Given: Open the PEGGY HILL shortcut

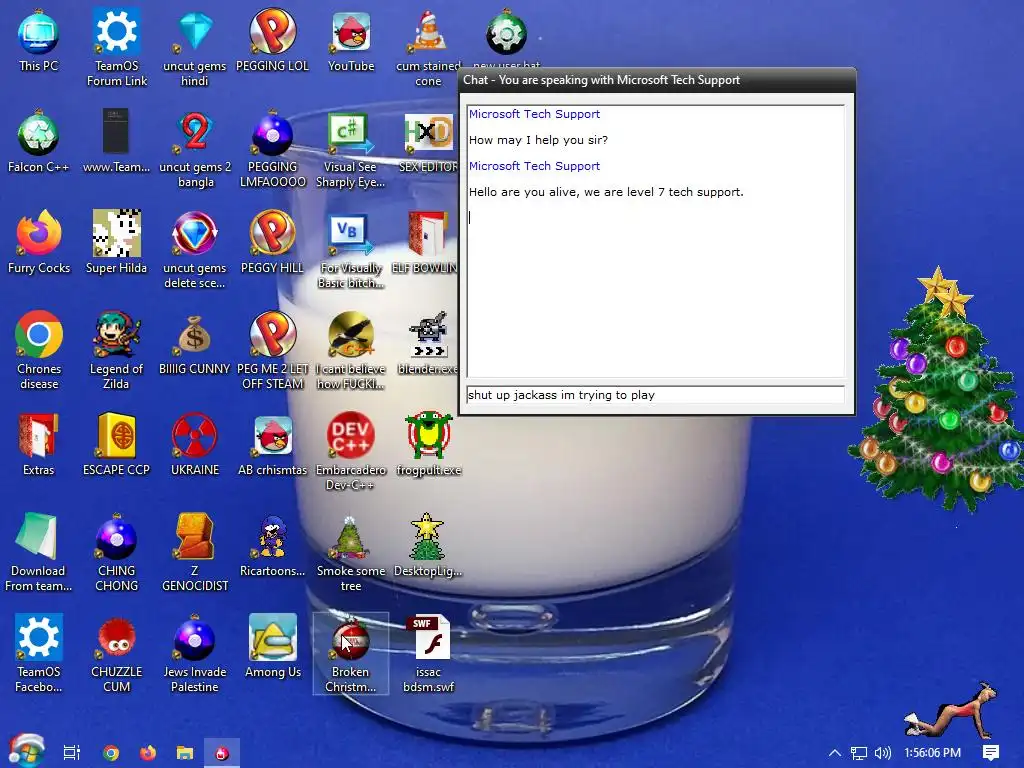Looking at the screenshot, I should click(x=272, y=242).
